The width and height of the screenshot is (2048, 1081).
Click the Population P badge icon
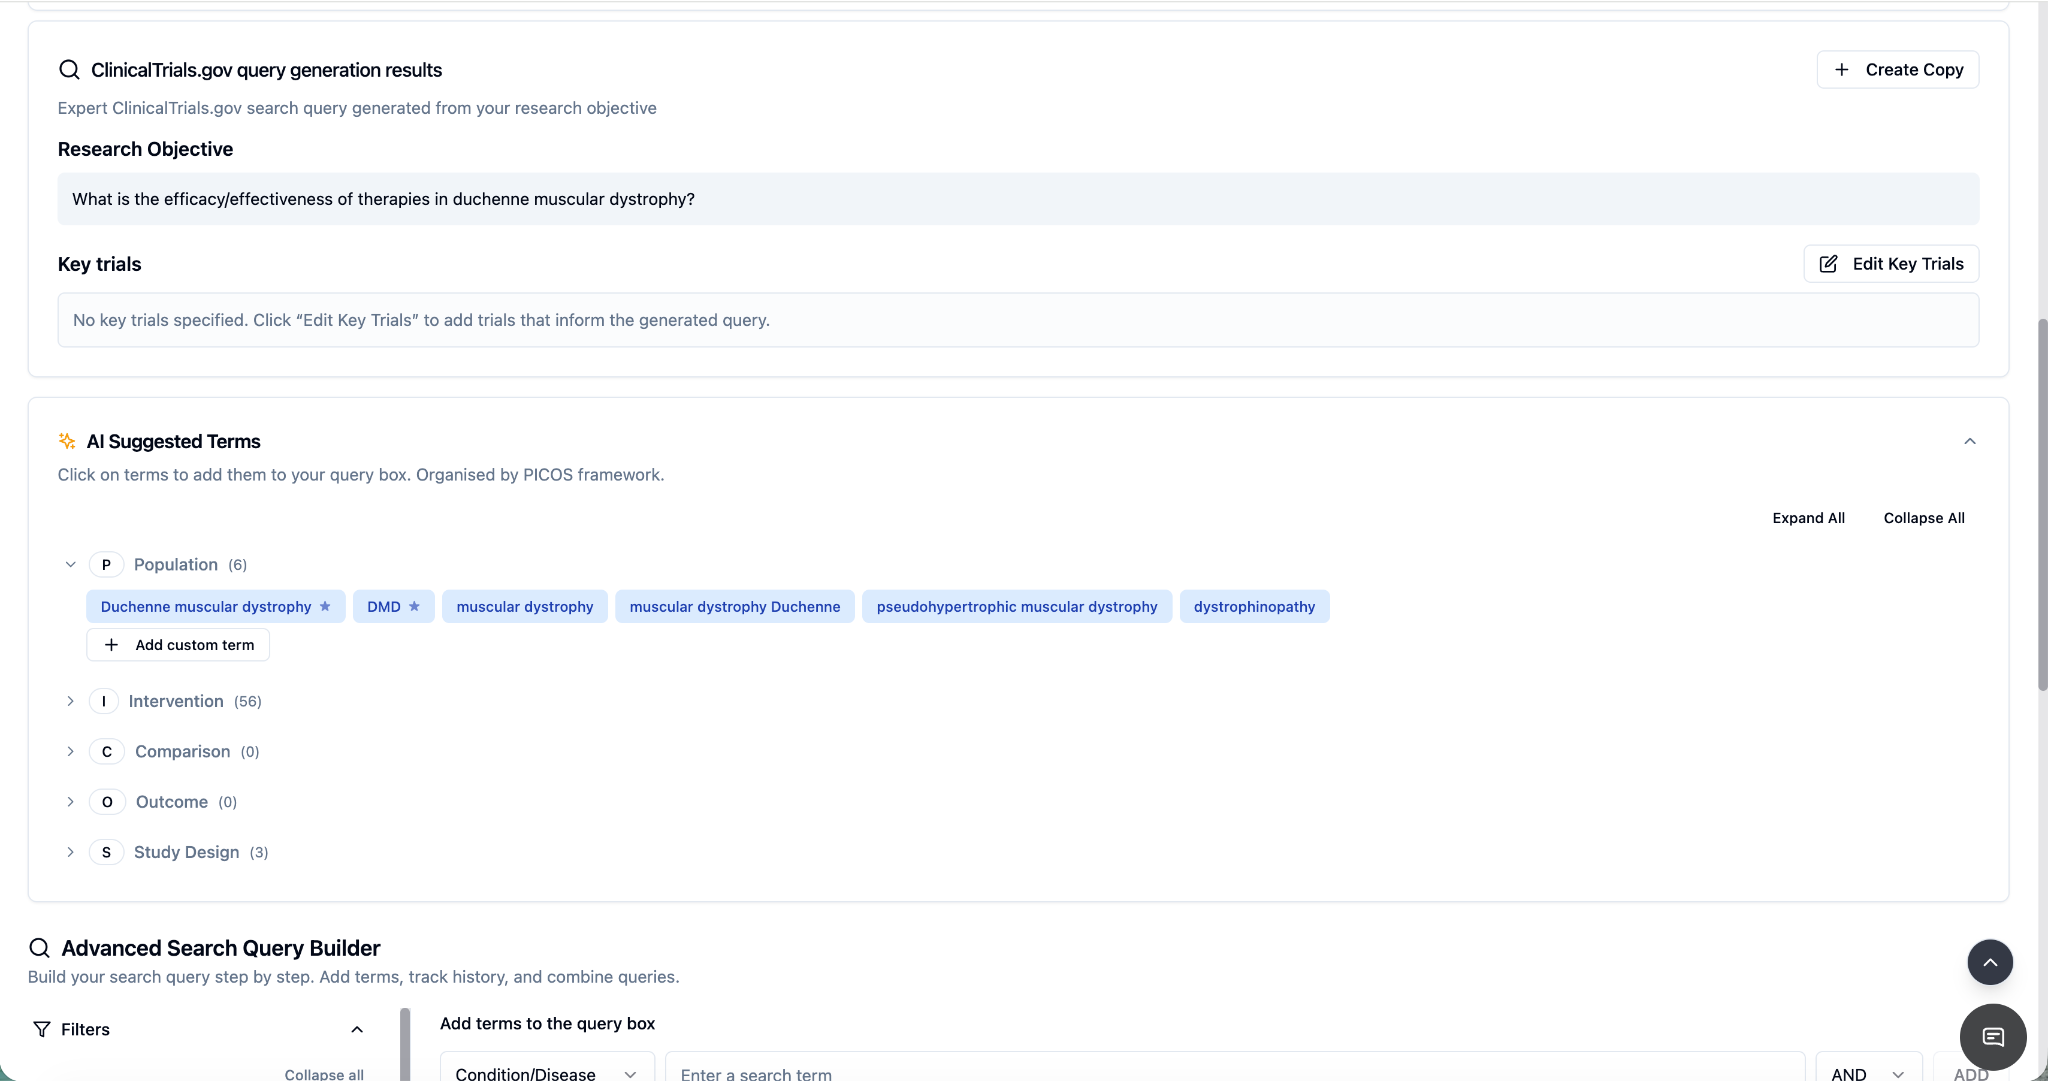pyautogui.click(x=106, y=565)
